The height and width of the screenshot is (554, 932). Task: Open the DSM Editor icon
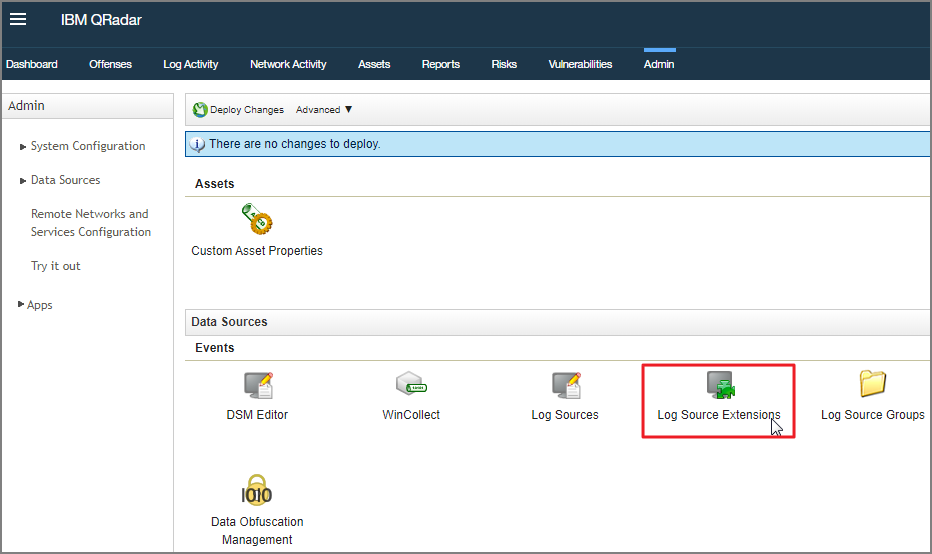tap(258, 385)
